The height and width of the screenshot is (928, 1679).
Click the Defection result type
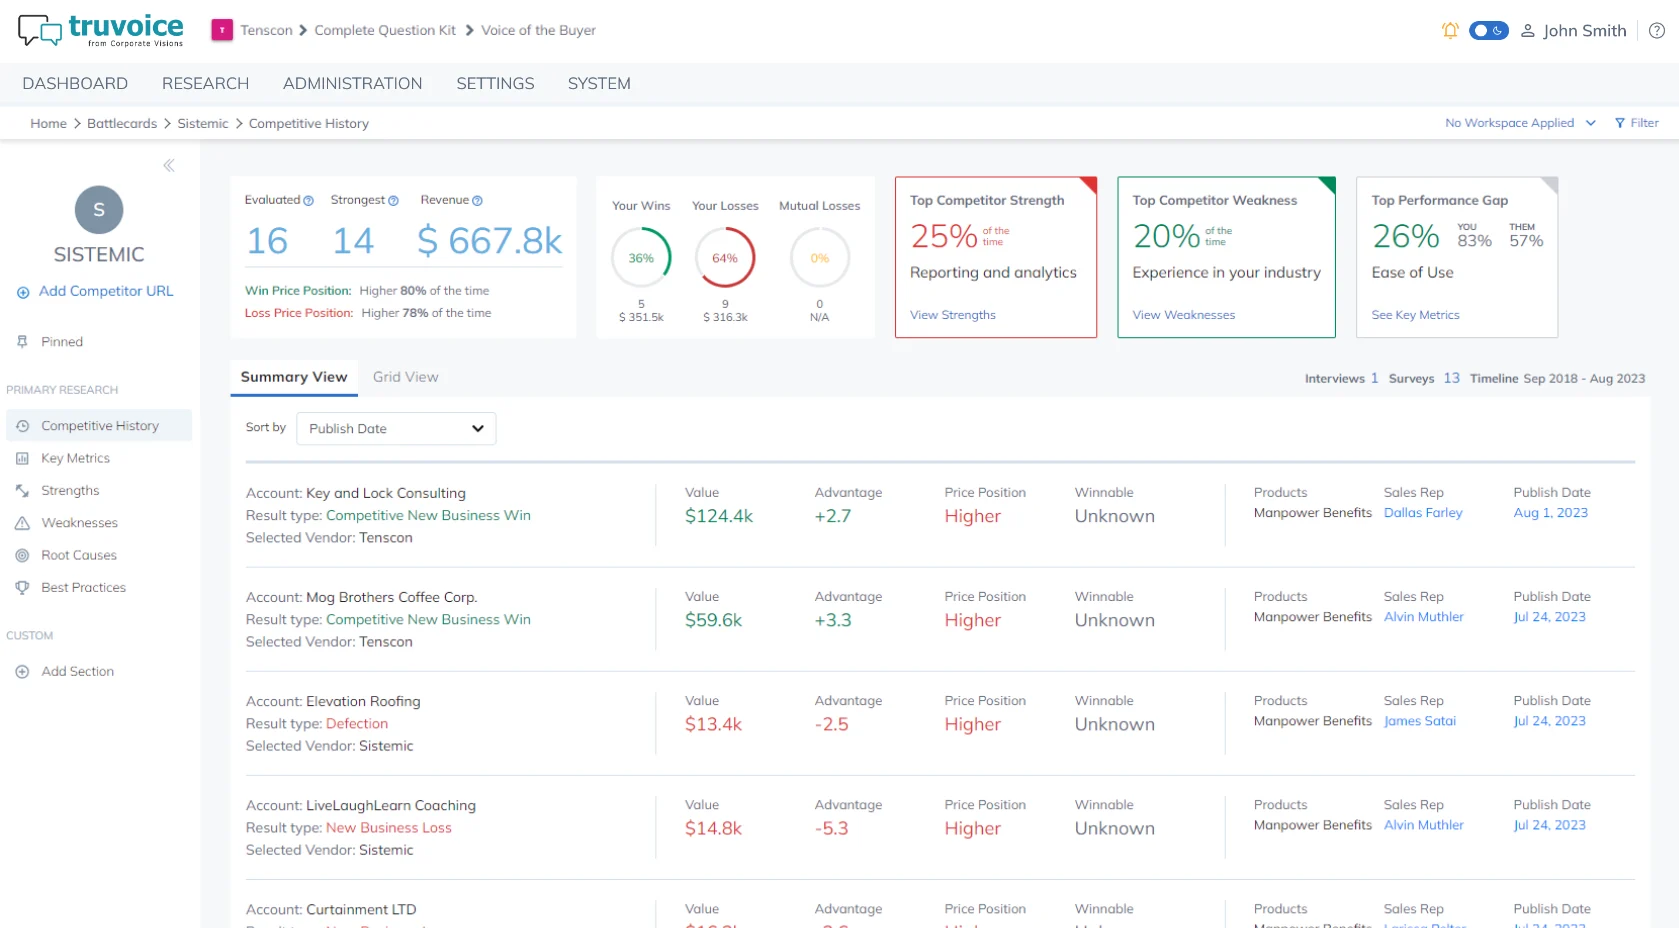click(357, 723)
